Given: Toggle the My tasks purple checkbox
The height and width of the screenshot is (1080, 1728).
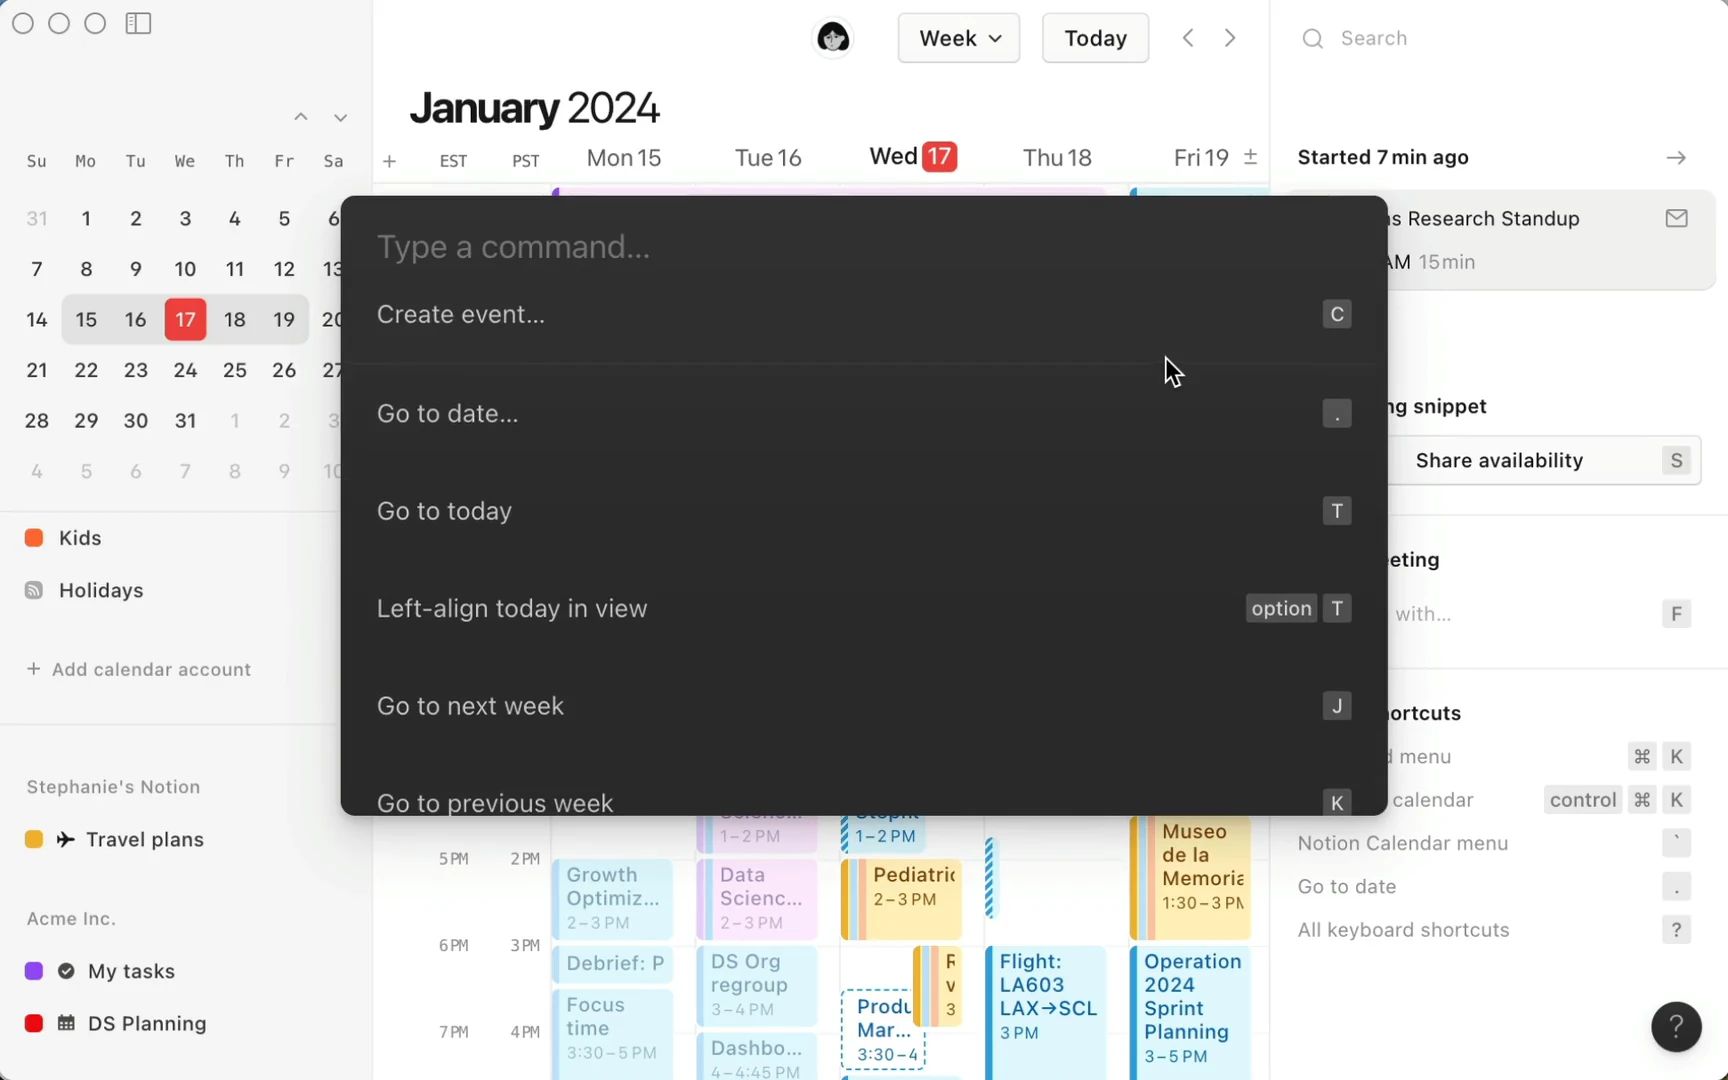Looking at the screenshot, I should pyautogui.click(x=34, y=971).
